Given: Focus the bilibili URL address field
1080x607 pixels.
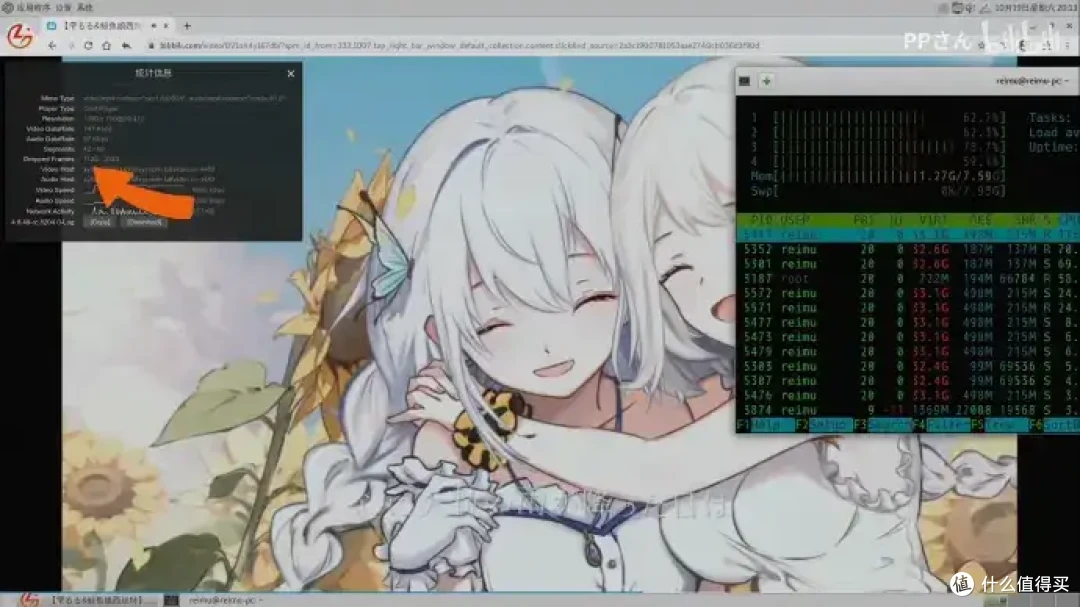Looking at the screenshot, I should tap(459, 45).
